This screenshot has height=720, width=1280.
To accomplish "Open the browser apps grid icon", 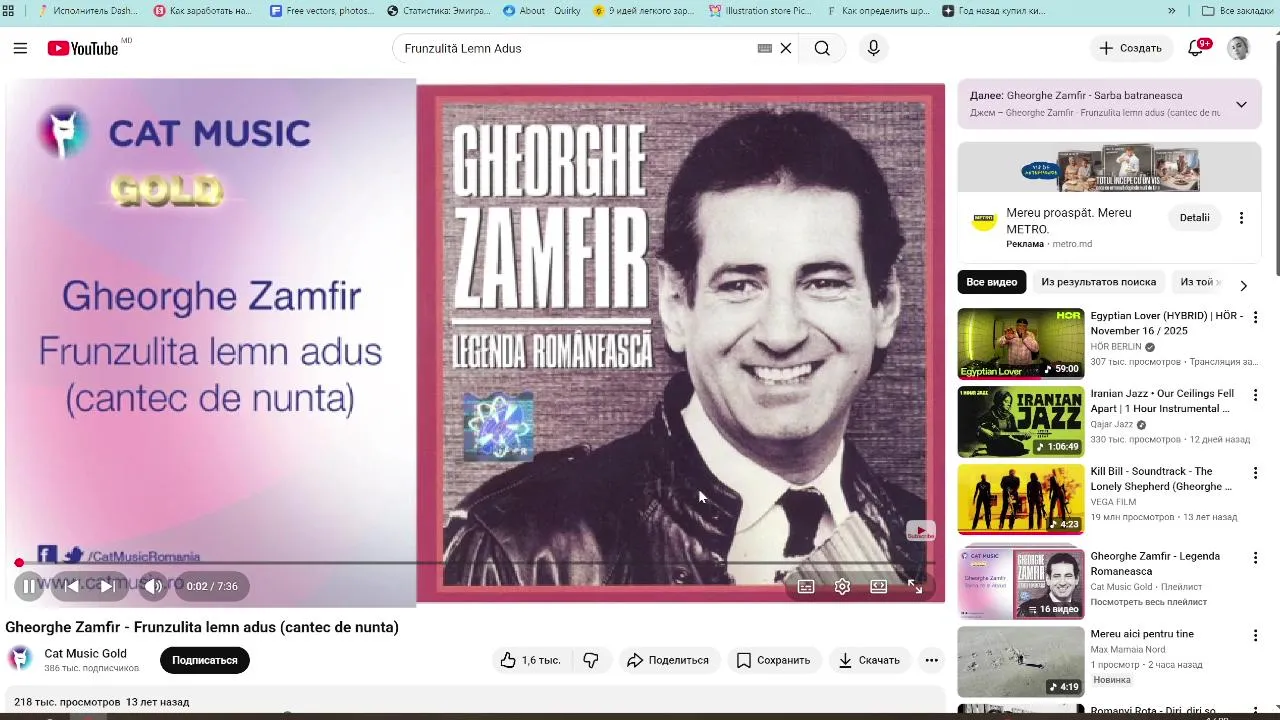I will pos(8,11).
